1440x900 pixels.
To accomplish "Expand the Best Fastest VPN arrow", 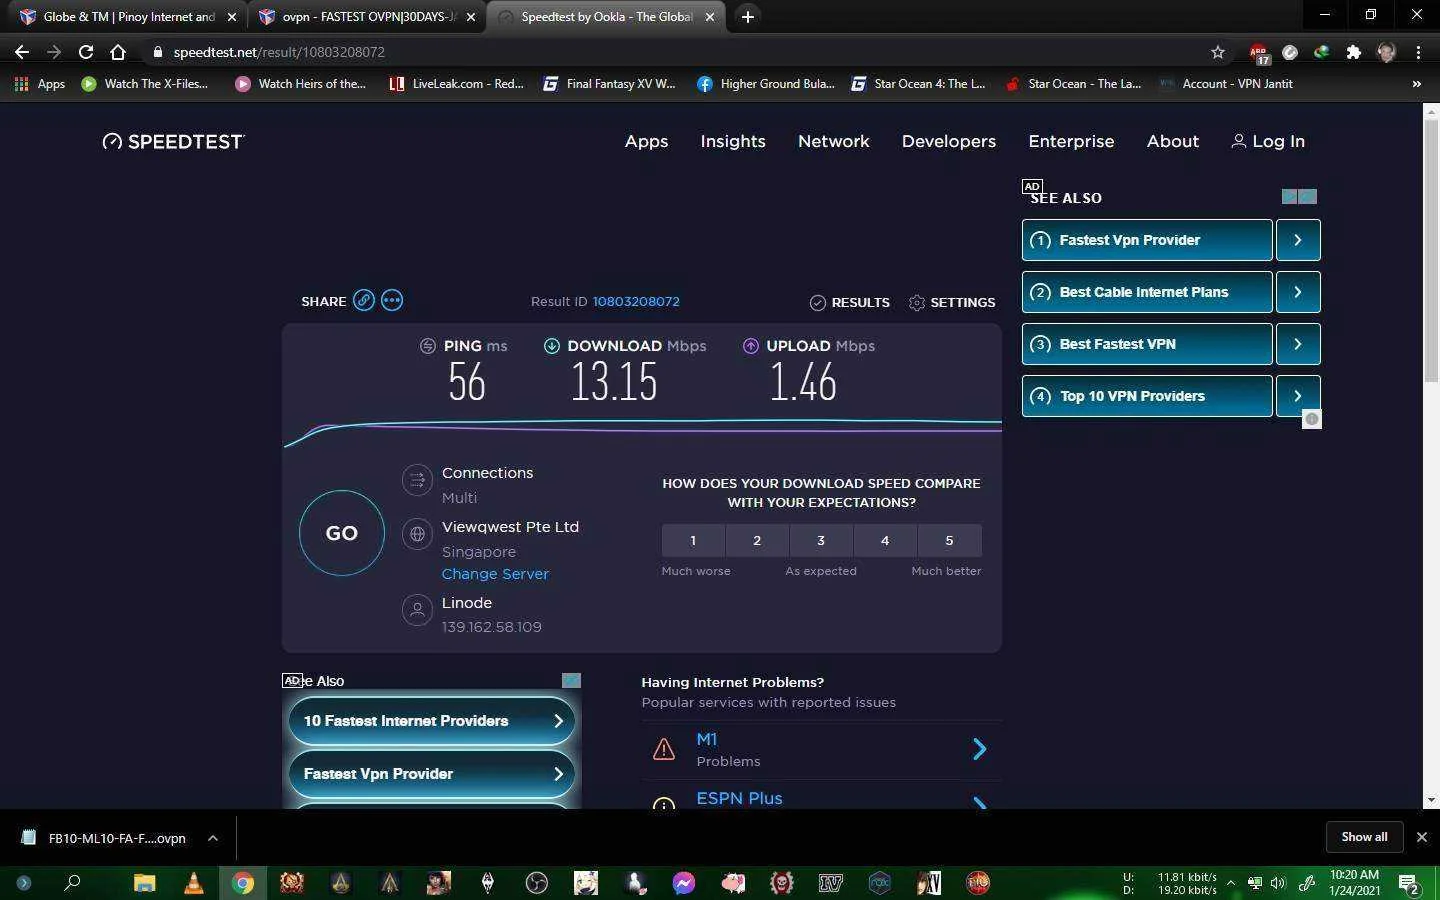I will tap(1298, 344).
